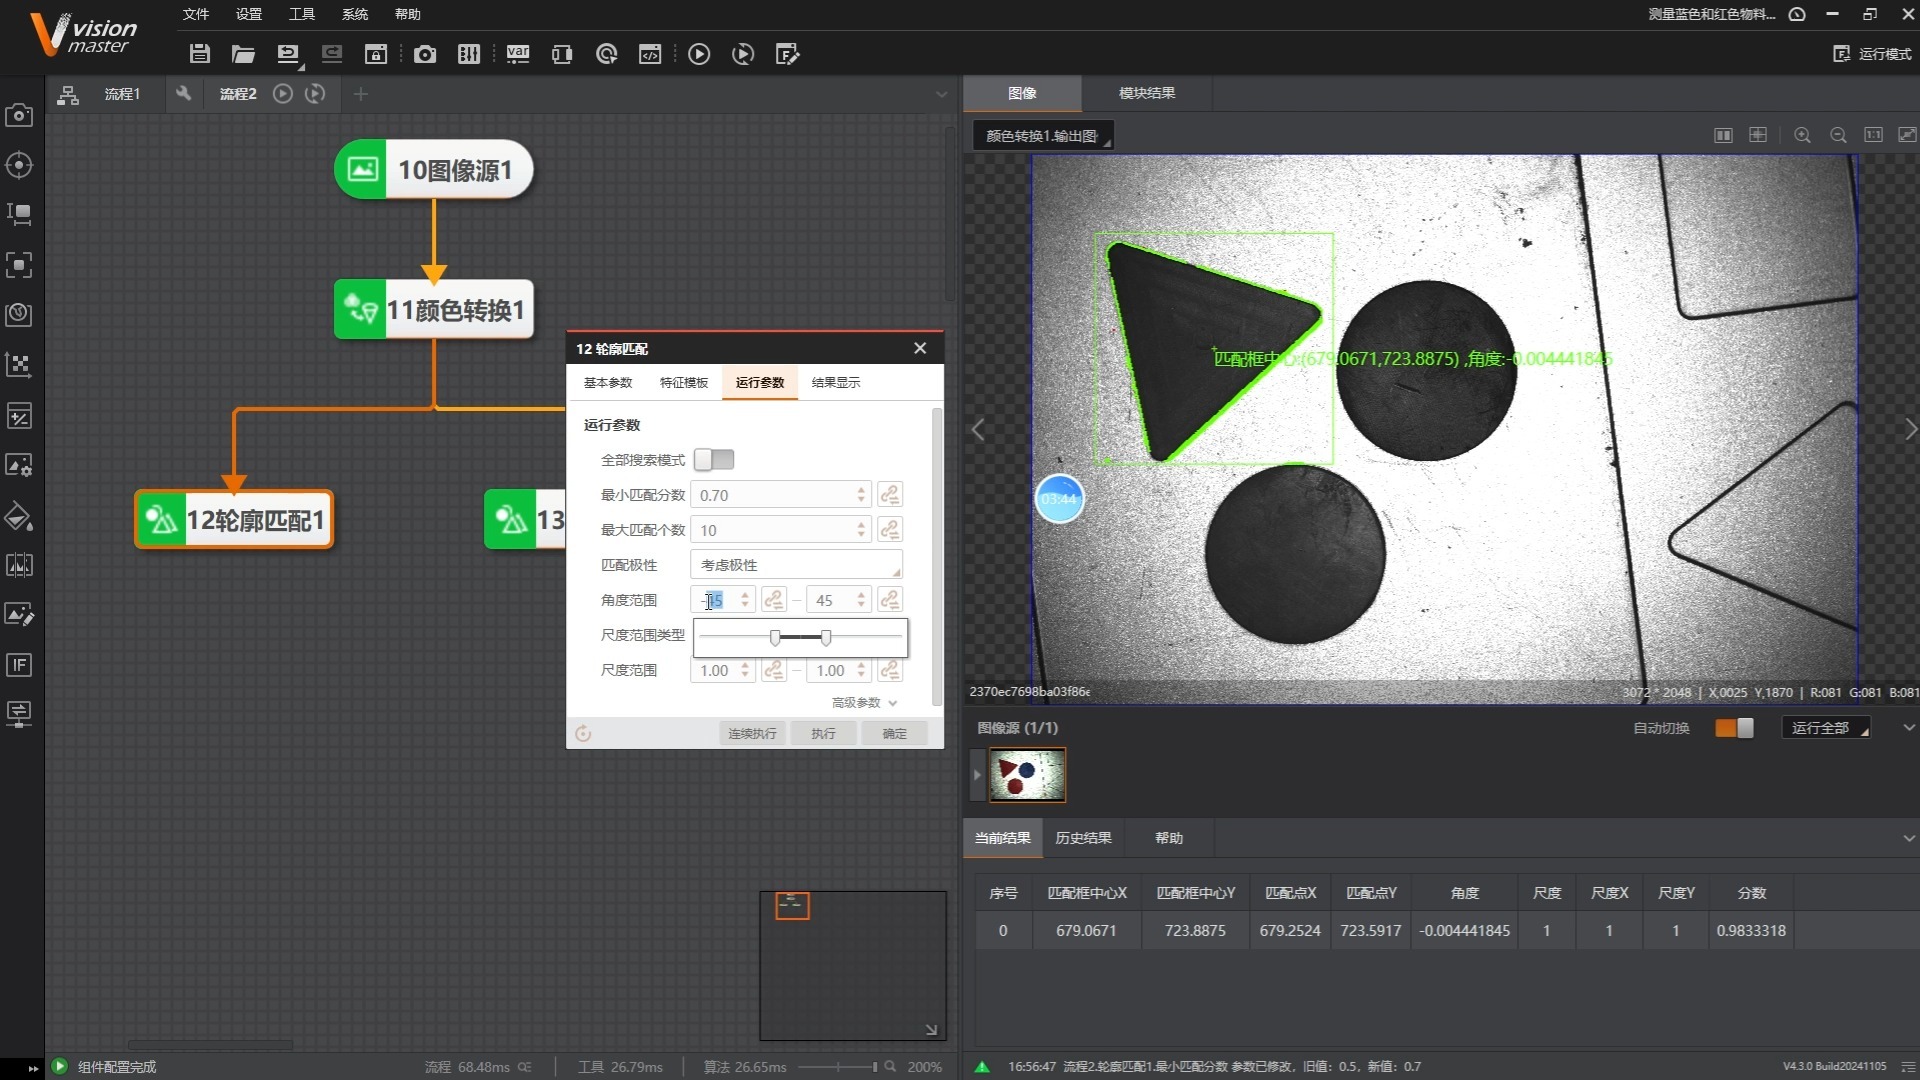
Task: Open the 运行全部 dropdown
Action: 1828,728
